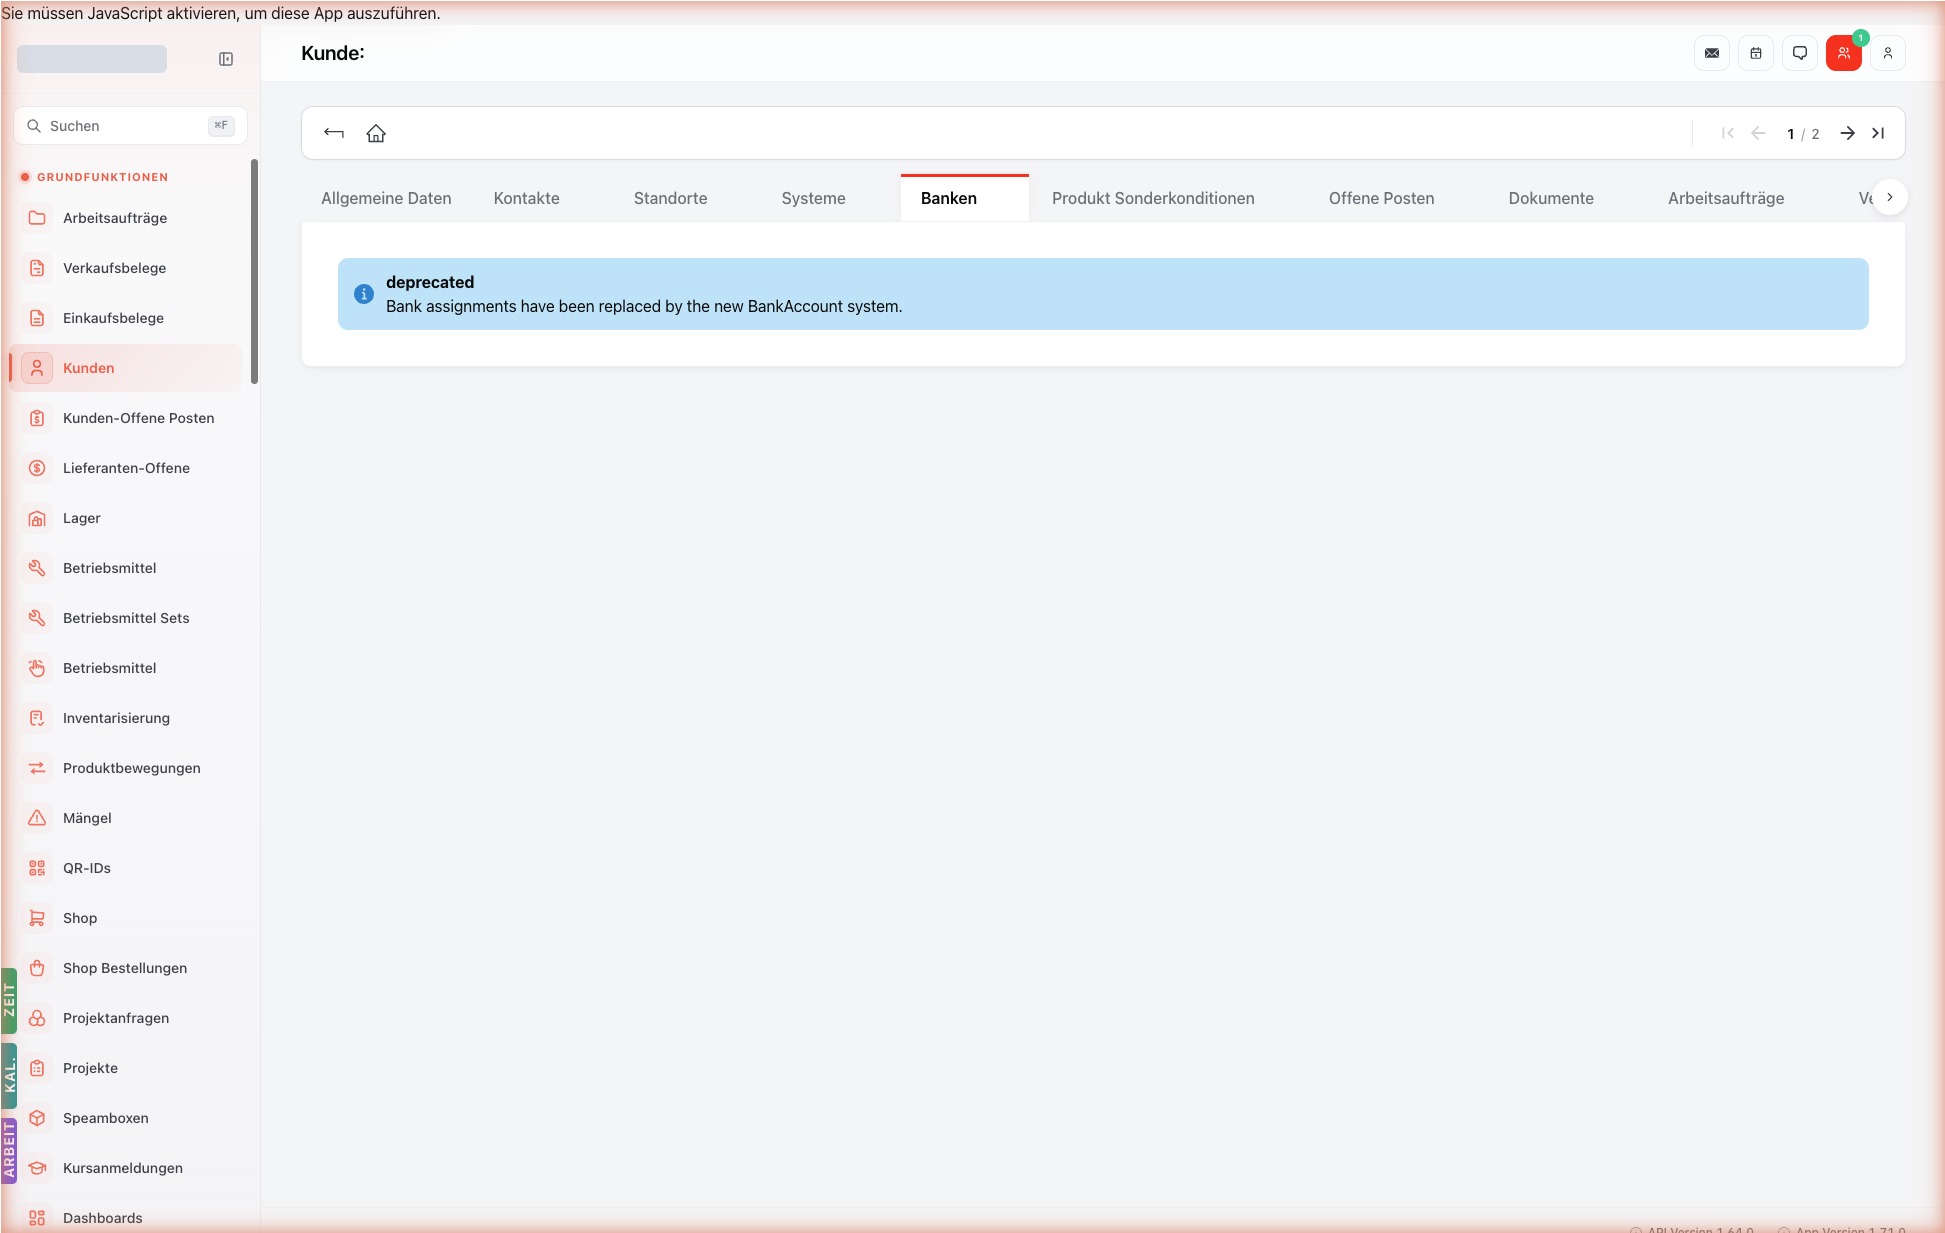Open the green ZEIT side tab
This screenshot has width=1945, height=1233.
point(9,1000)
